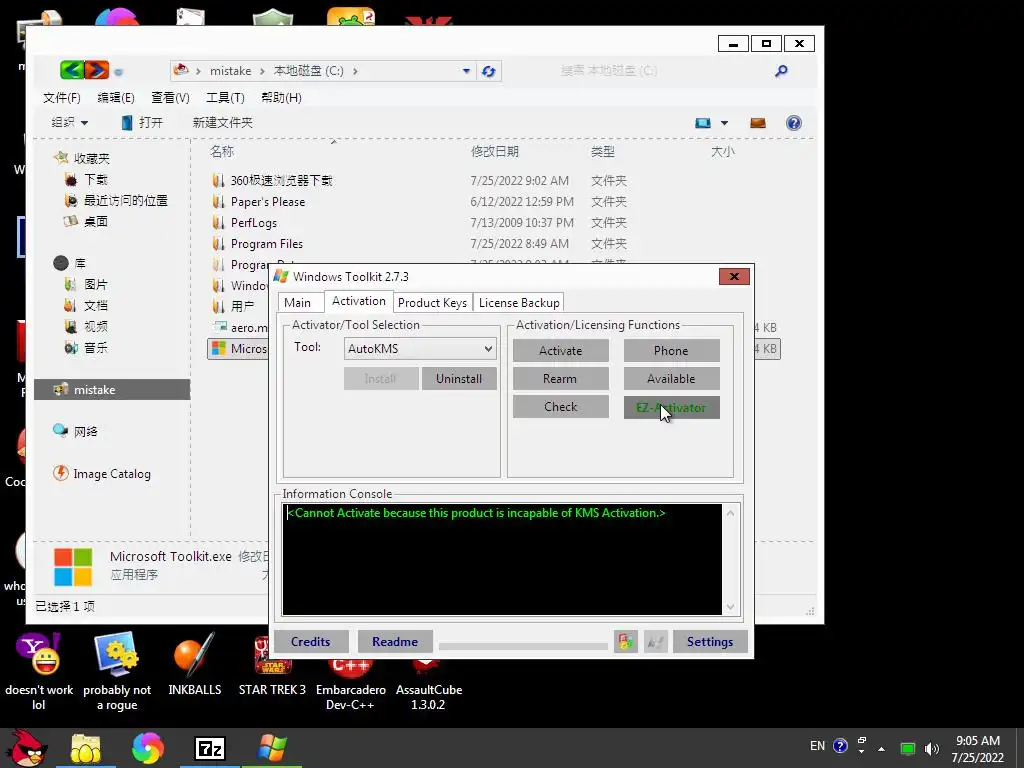Viewport: 1024px width, 768px height.
Task: Click the Phone button
Action: [671, 351]
